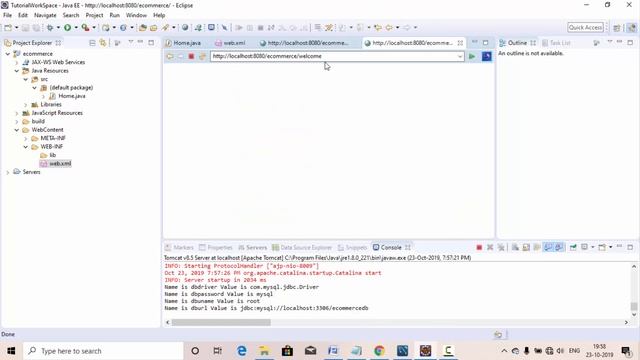Minimize the Project Explorer panel
The image size is (640, 360).
140,42
